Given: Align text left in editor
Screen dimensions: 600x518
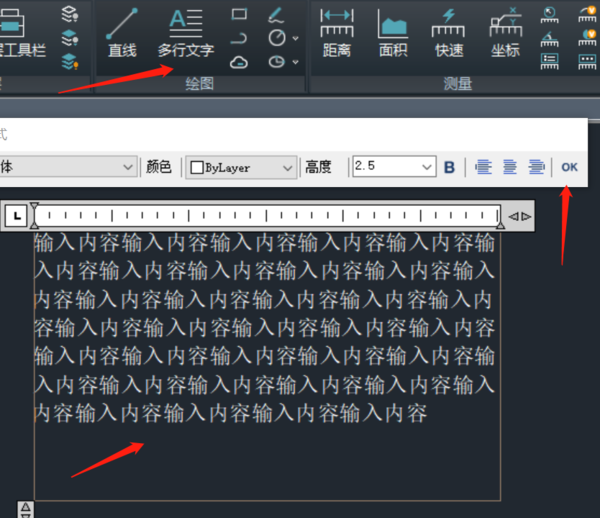Looking at the screenshot, I should click(x=483, y=167).
